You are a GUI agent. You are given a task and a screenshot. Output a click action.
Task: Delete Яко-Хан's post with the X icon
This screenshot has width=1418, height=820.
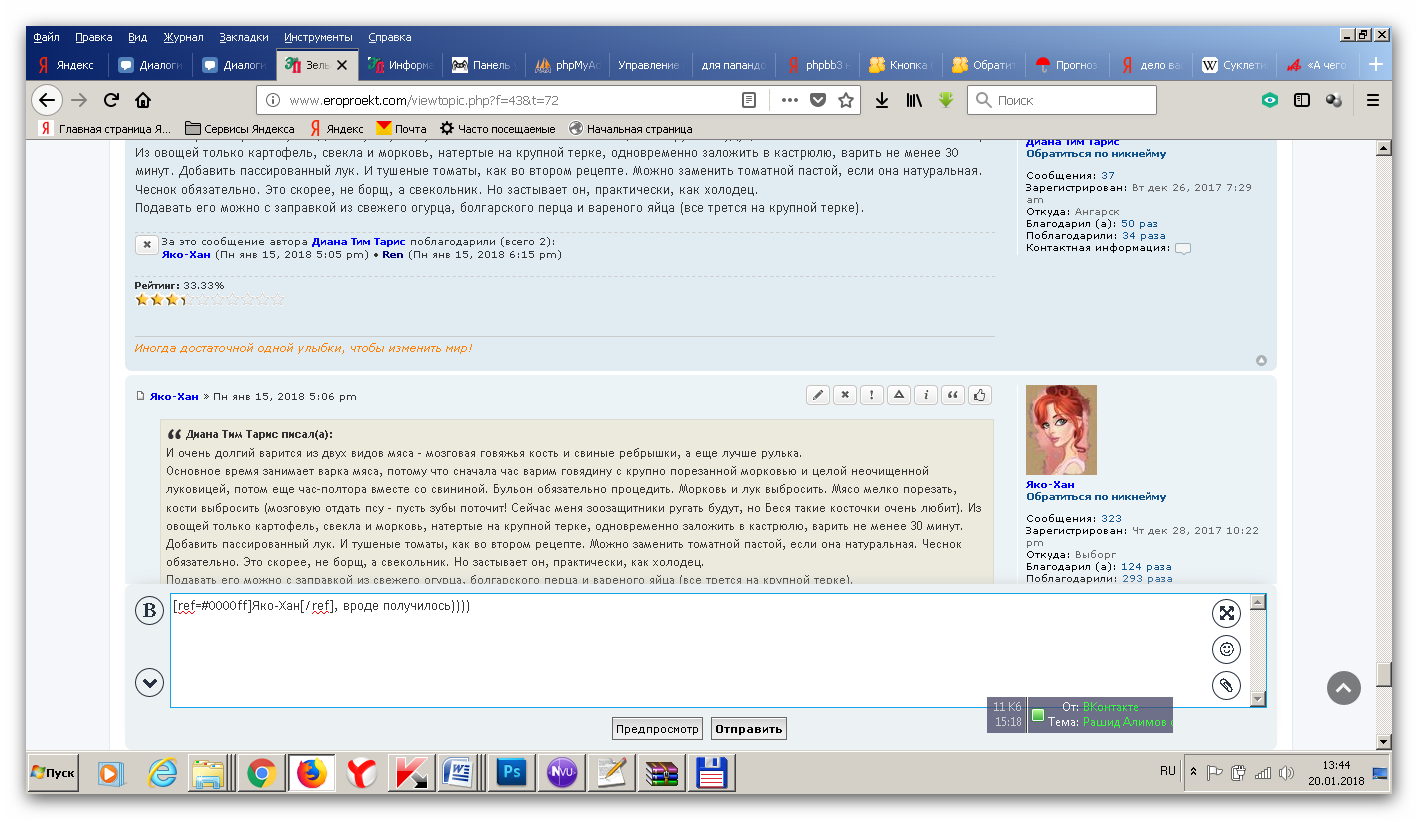(x=845, y=395)
